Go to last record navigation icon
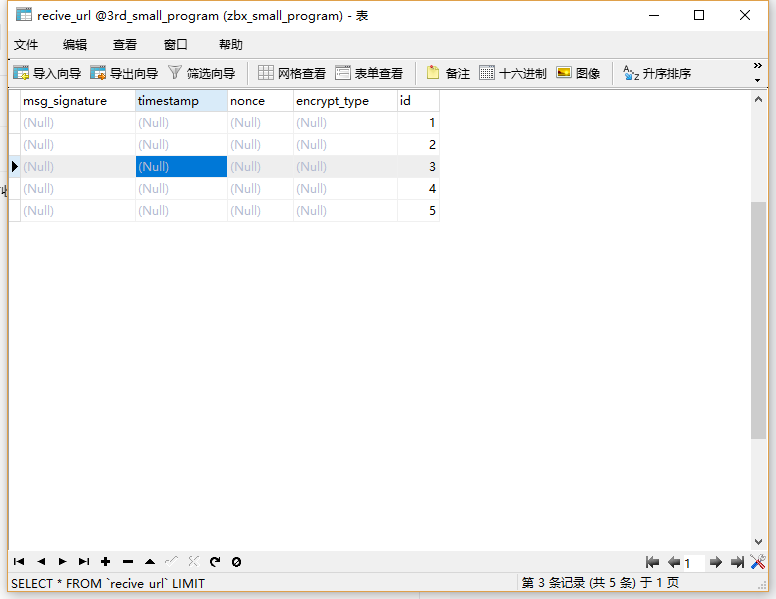Viewport: 776px width, 599px height. (x=84, y=561)
